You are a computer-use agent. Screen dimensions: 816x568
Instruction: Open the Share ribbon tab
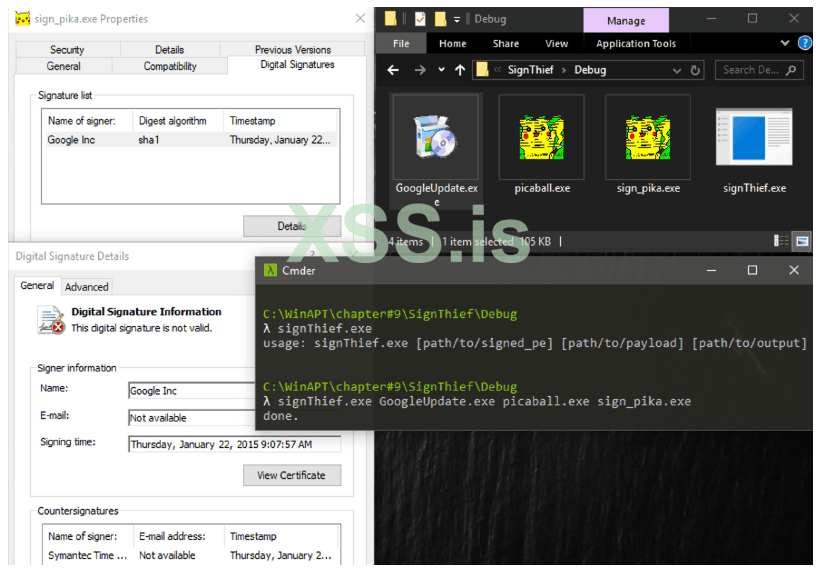pyautogui.click(x=505, y=44)
